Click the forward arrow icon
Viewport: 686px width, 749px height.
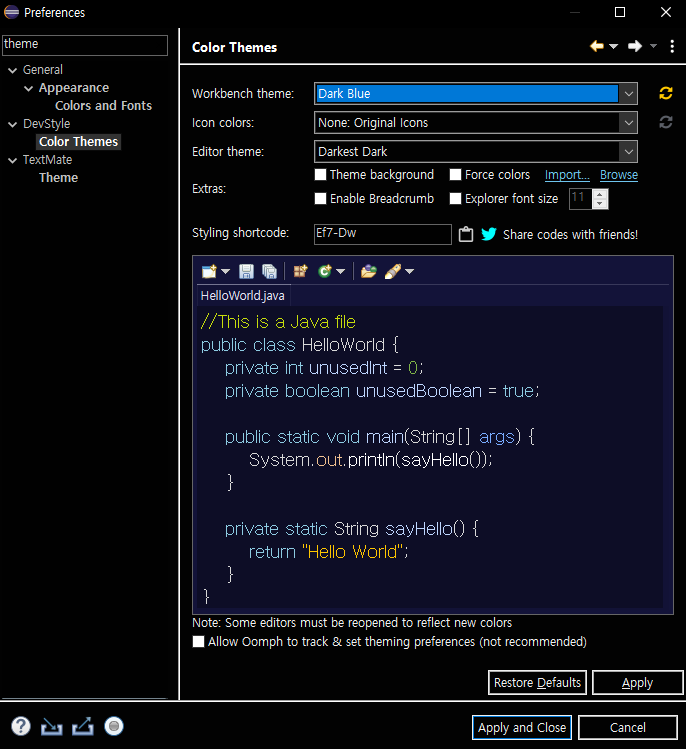pyautogui.click(x=635, y=46)
